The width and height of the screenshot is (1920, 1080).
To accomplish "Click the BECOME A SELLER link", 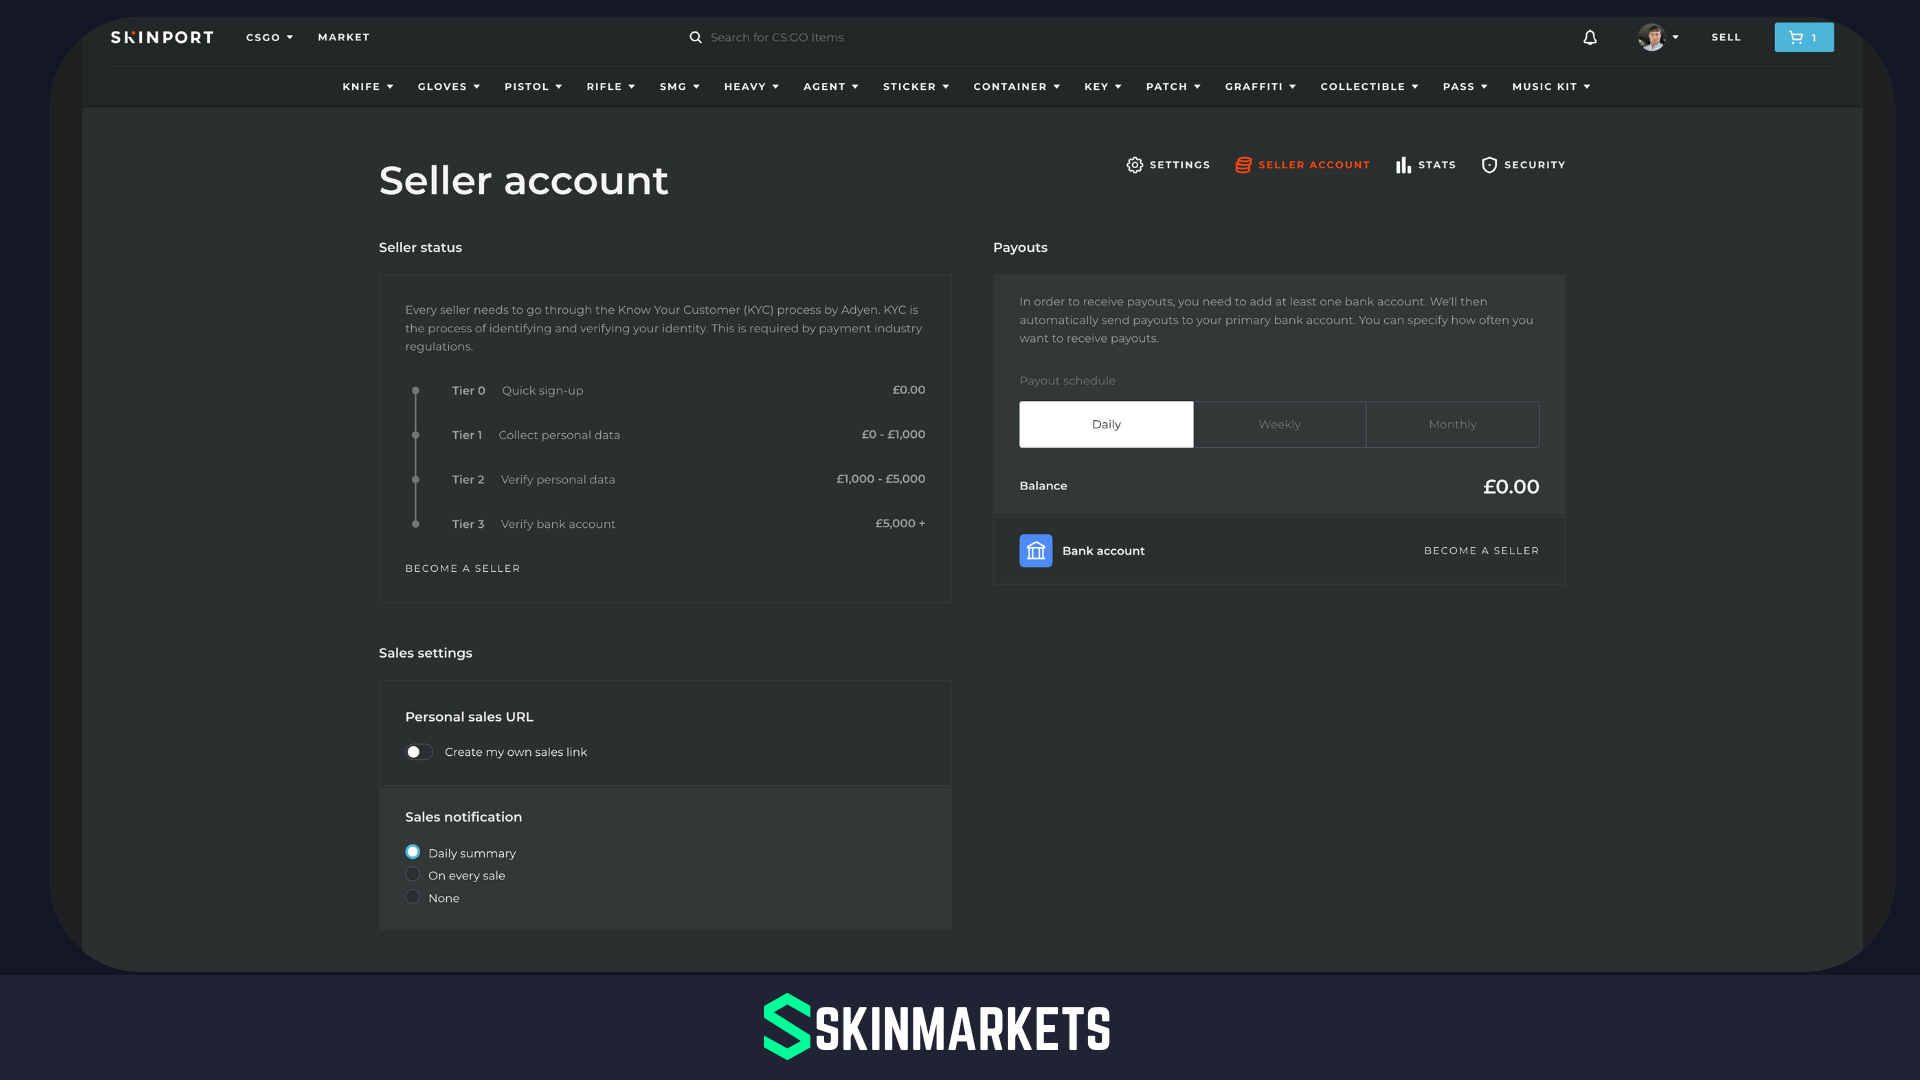I will (x=462, y=568).
